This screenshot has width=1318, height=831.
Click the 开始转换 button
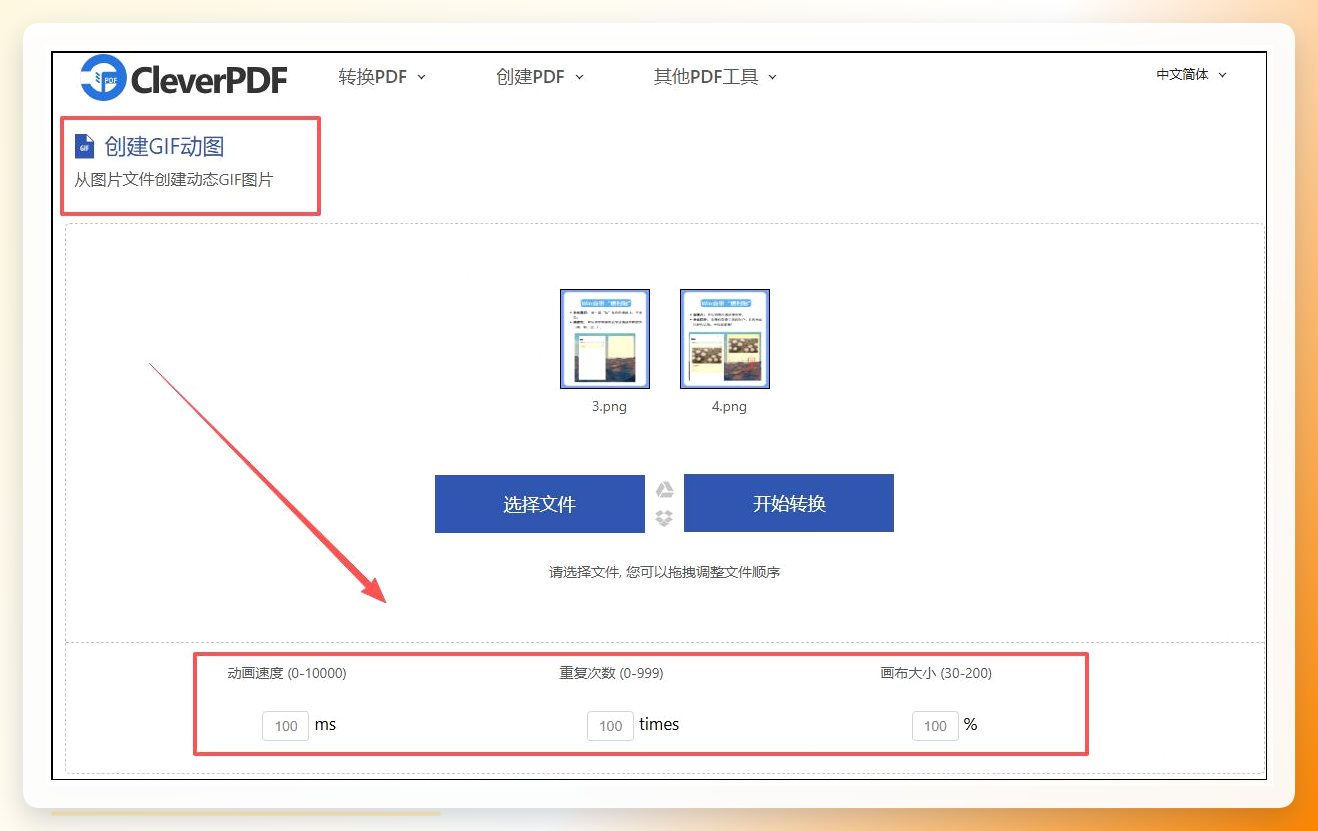coord(789,503)
